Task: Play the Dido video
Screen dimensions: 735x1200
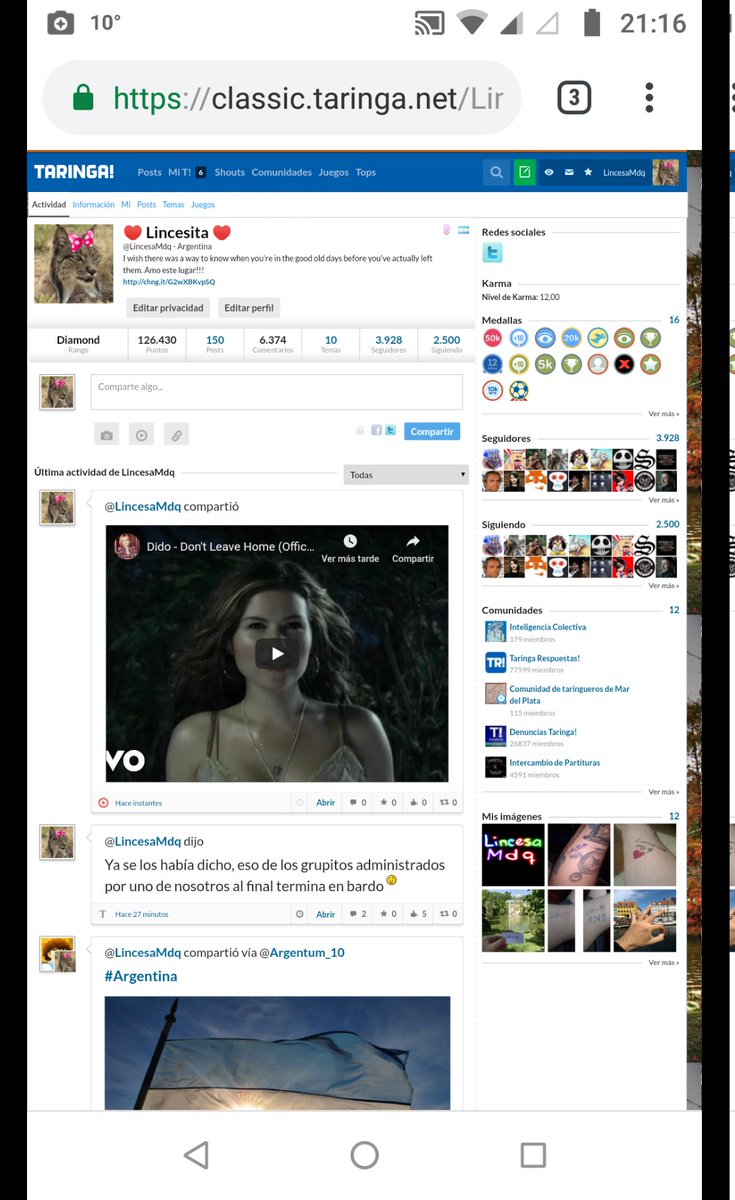Action: [277, 654]
